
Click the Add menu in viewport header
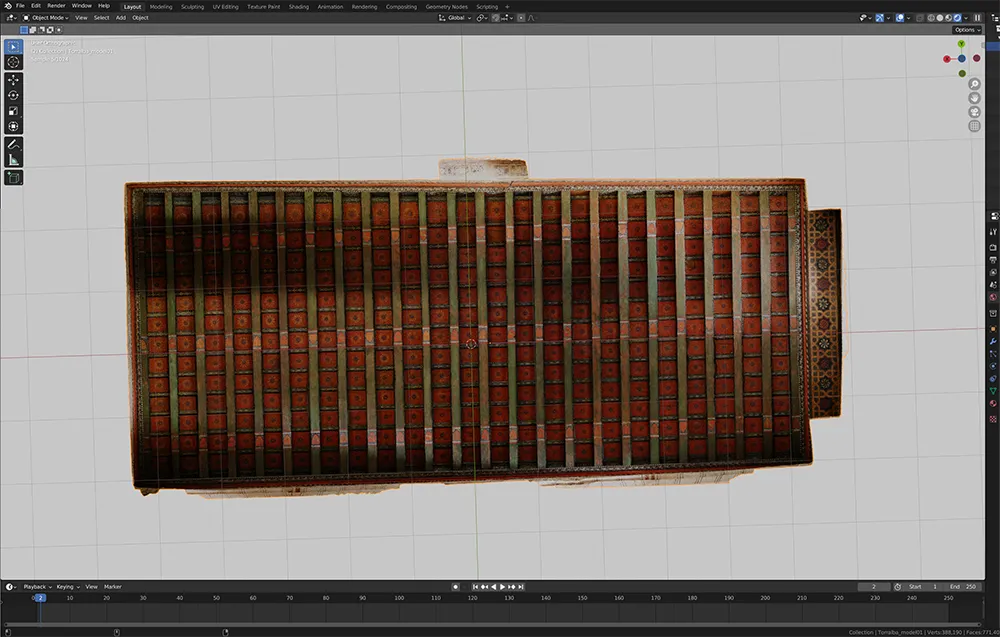pyautogui.click(x=120, y=17)
